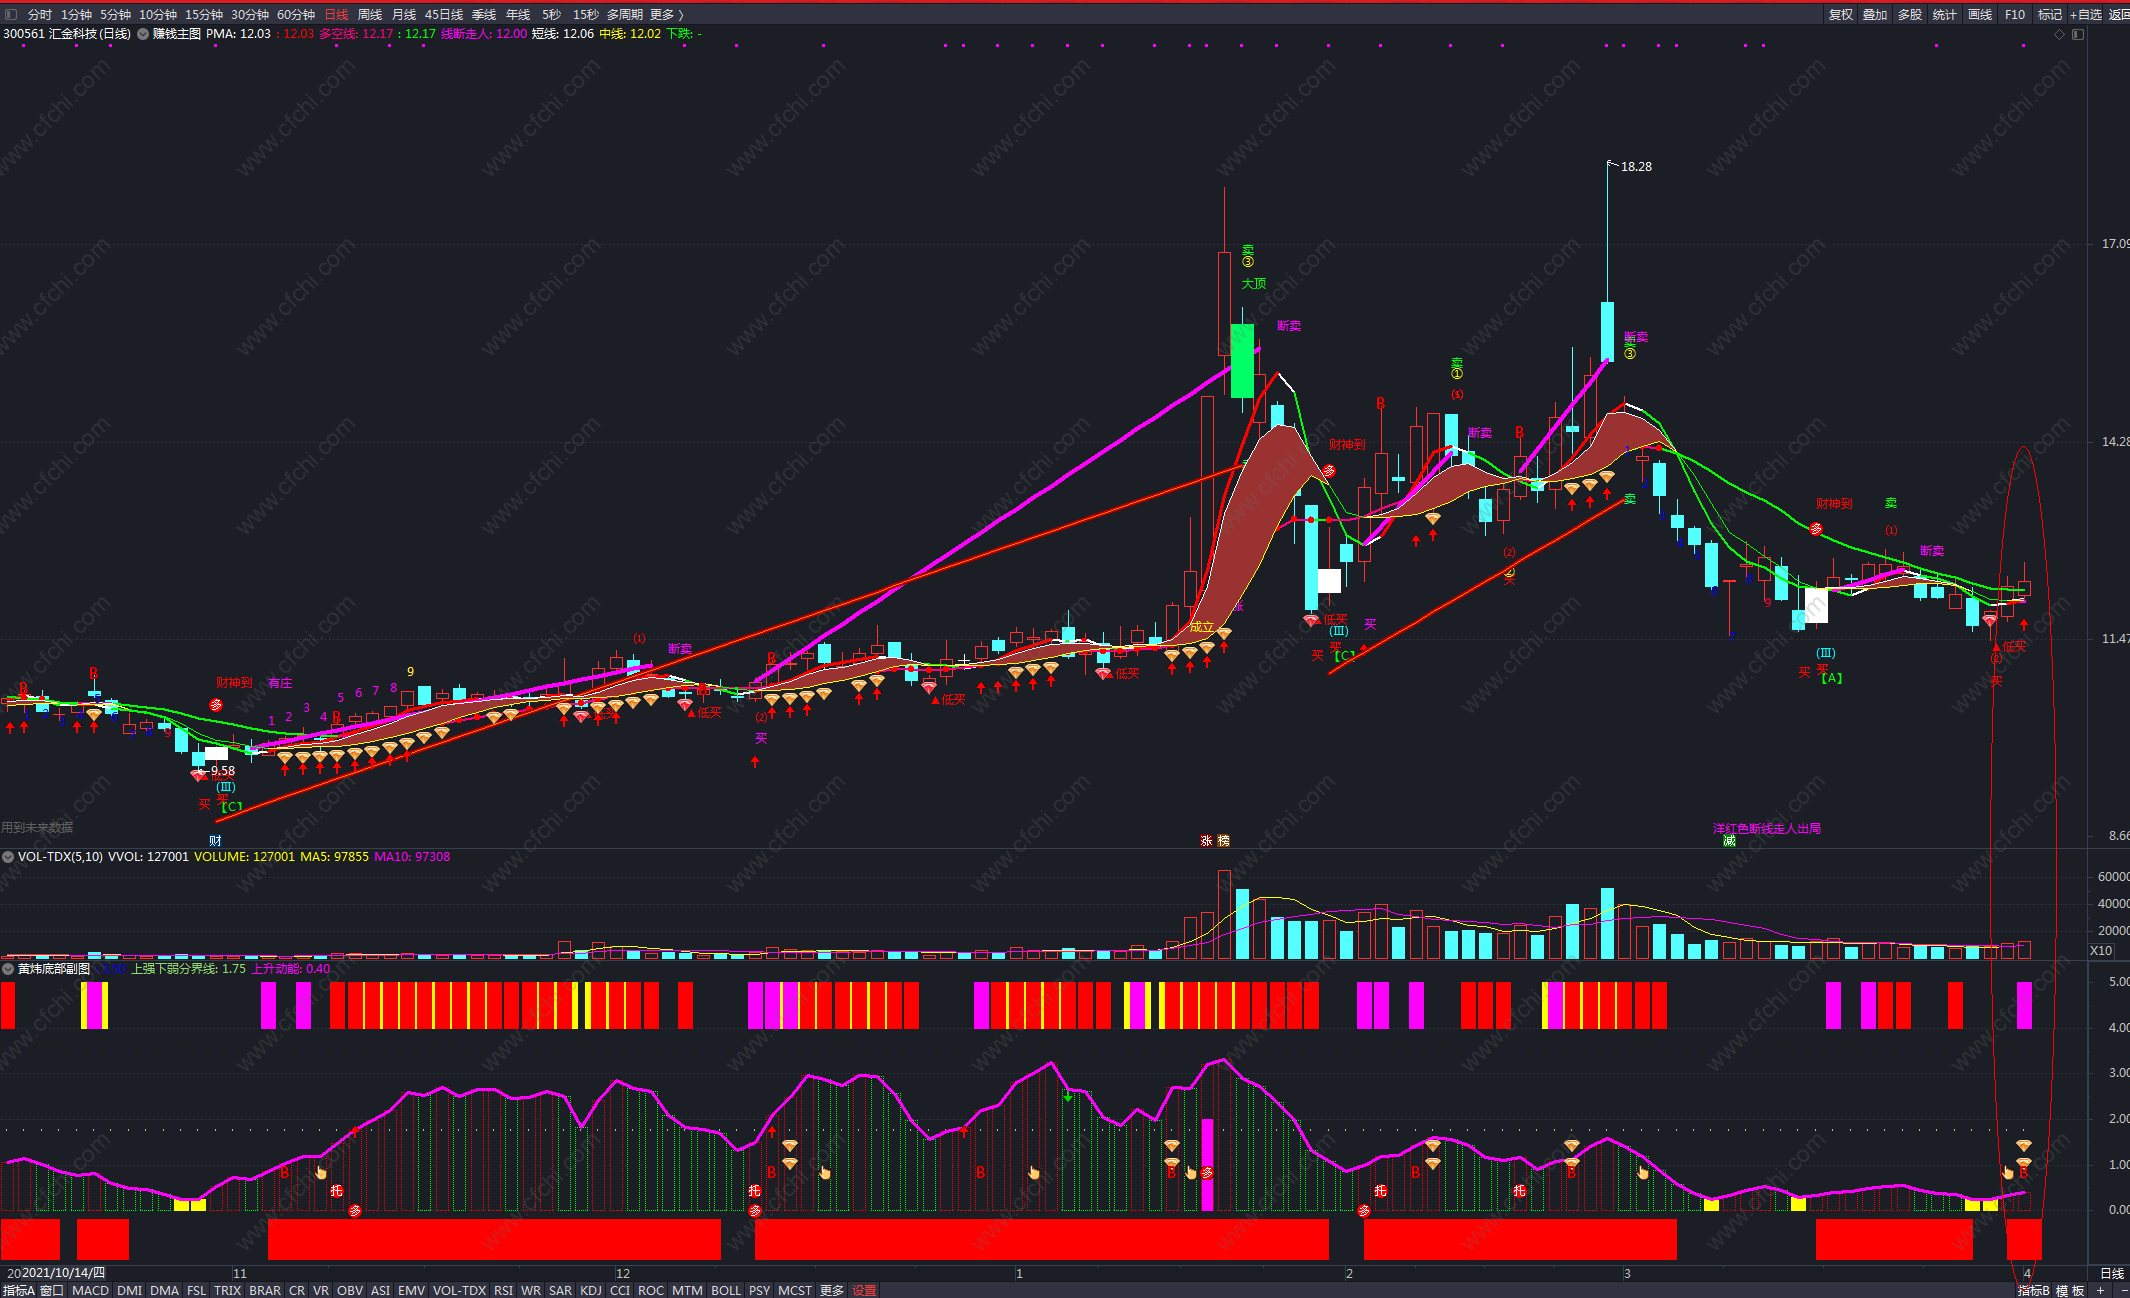
Task: Click the red 设置 settings link
Action: (x=864, y=1291)
